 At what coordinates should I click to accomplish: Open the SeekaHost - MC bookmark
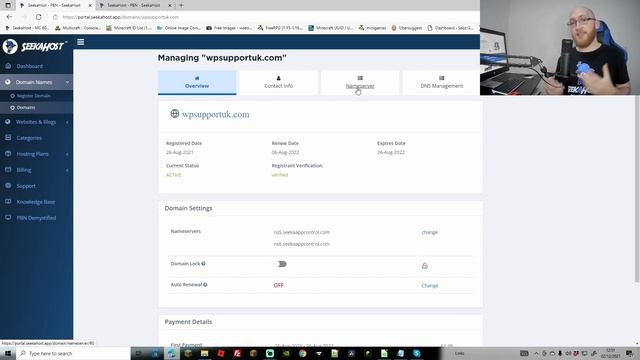tap(27, 28)
